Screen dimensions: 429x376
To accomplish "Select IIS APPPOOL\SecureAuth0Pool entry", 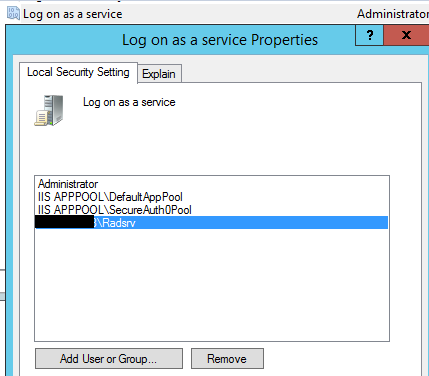I will 115,210.
